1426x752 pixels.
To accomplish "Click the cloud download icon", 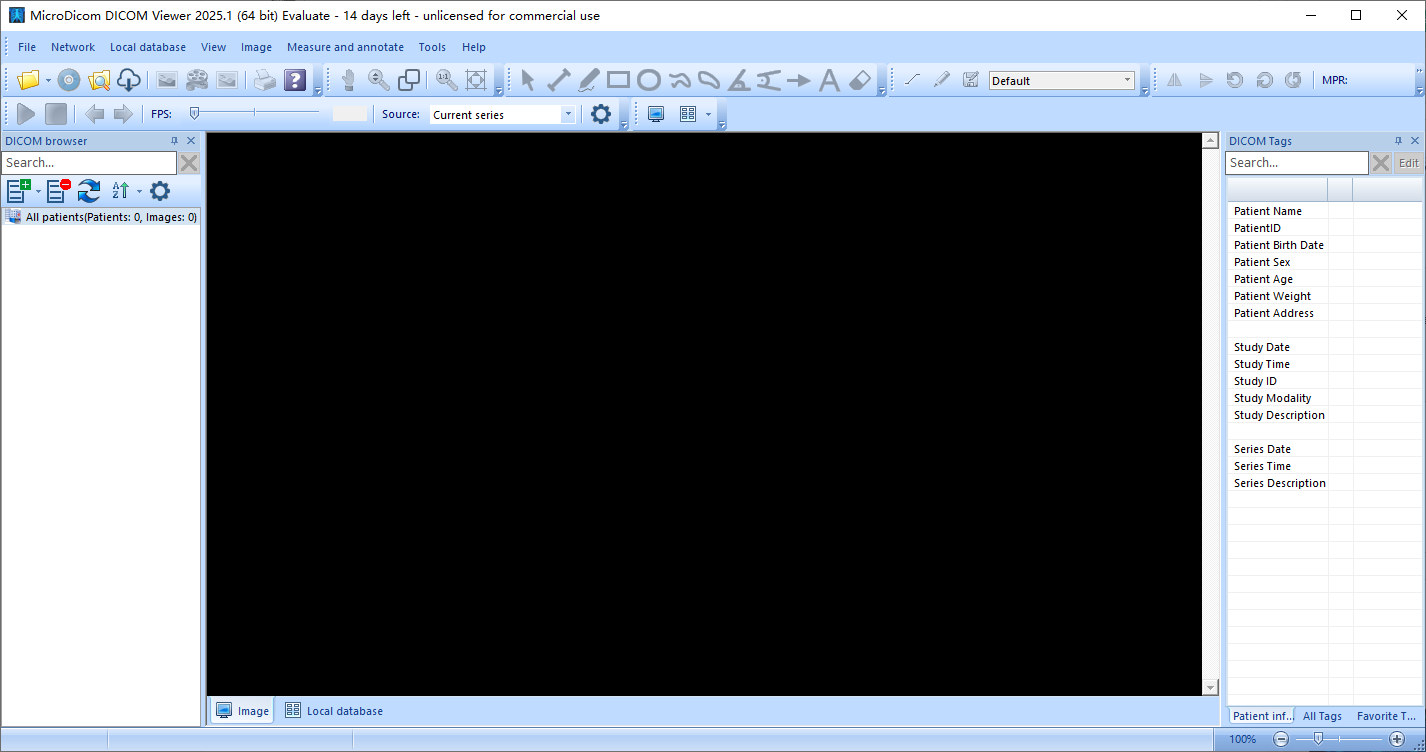I will coord(128,81).
